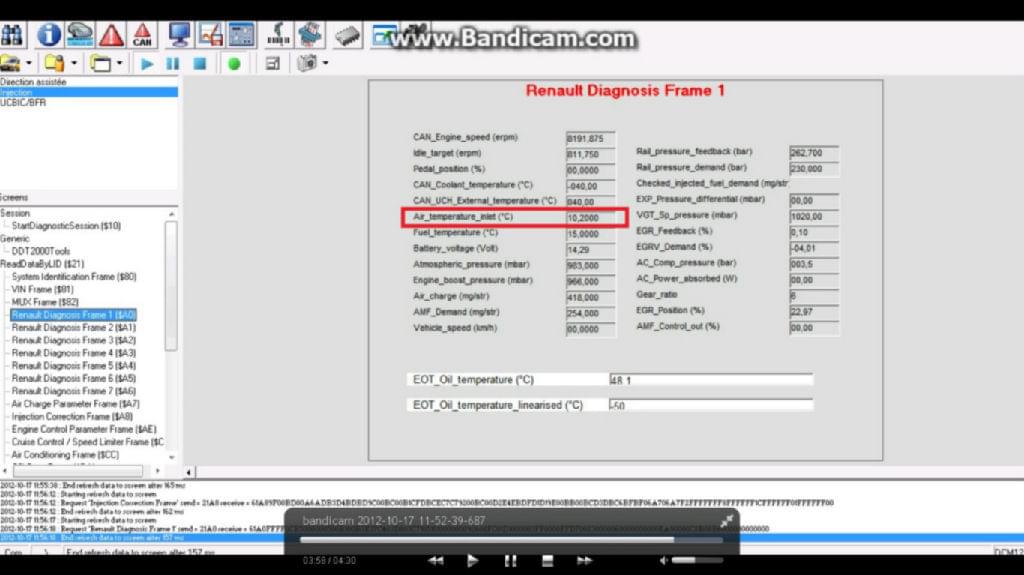Click the car folder open icon

pos(11,63)
